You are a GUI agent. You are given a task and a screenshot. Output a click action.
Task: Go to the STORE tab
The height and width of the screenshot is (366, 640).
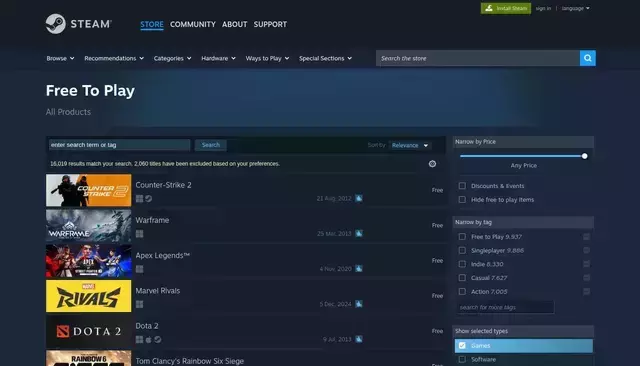pyautogui.click(x=152, y=24)
